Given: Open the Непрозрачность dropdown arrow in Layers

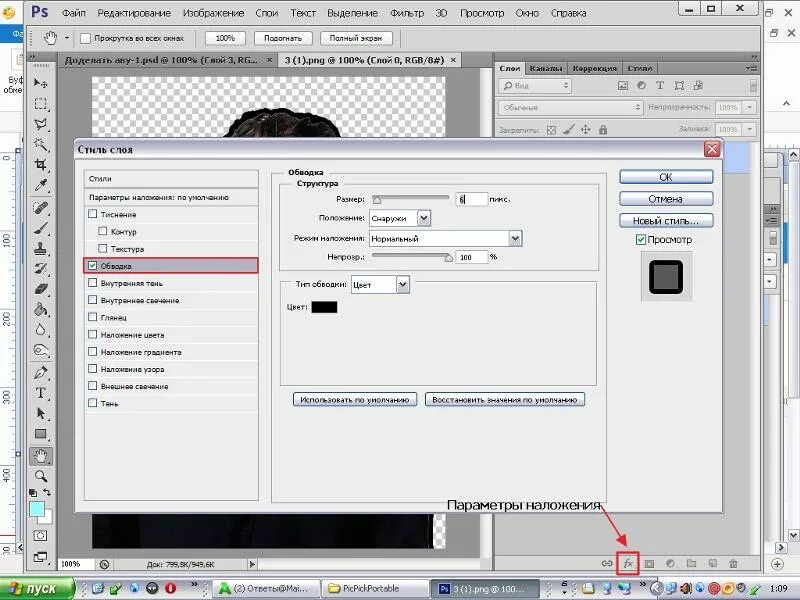Looking at the screenshot, I should [x=749, y=108].
